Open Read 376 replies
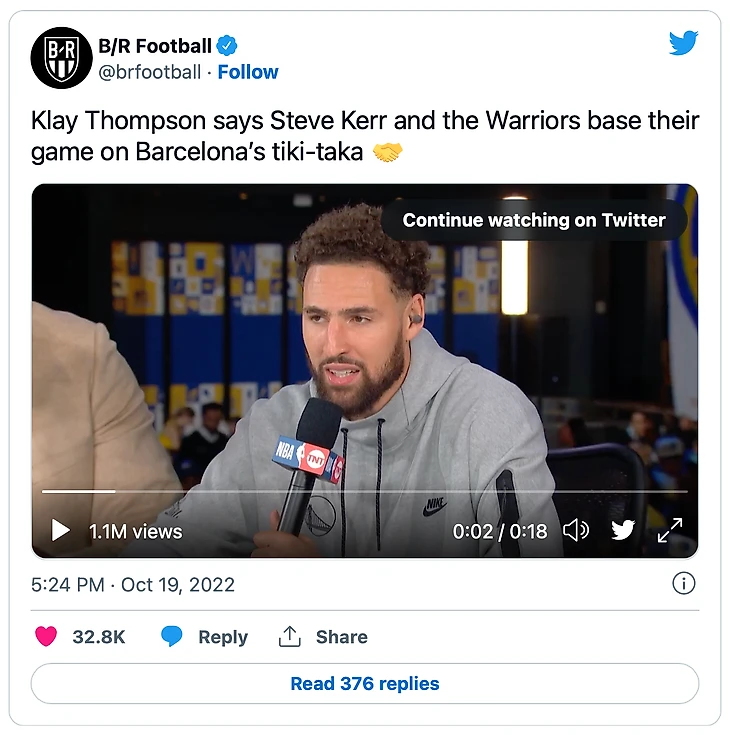Screen dimensions: 730x735 coord(364,684)
